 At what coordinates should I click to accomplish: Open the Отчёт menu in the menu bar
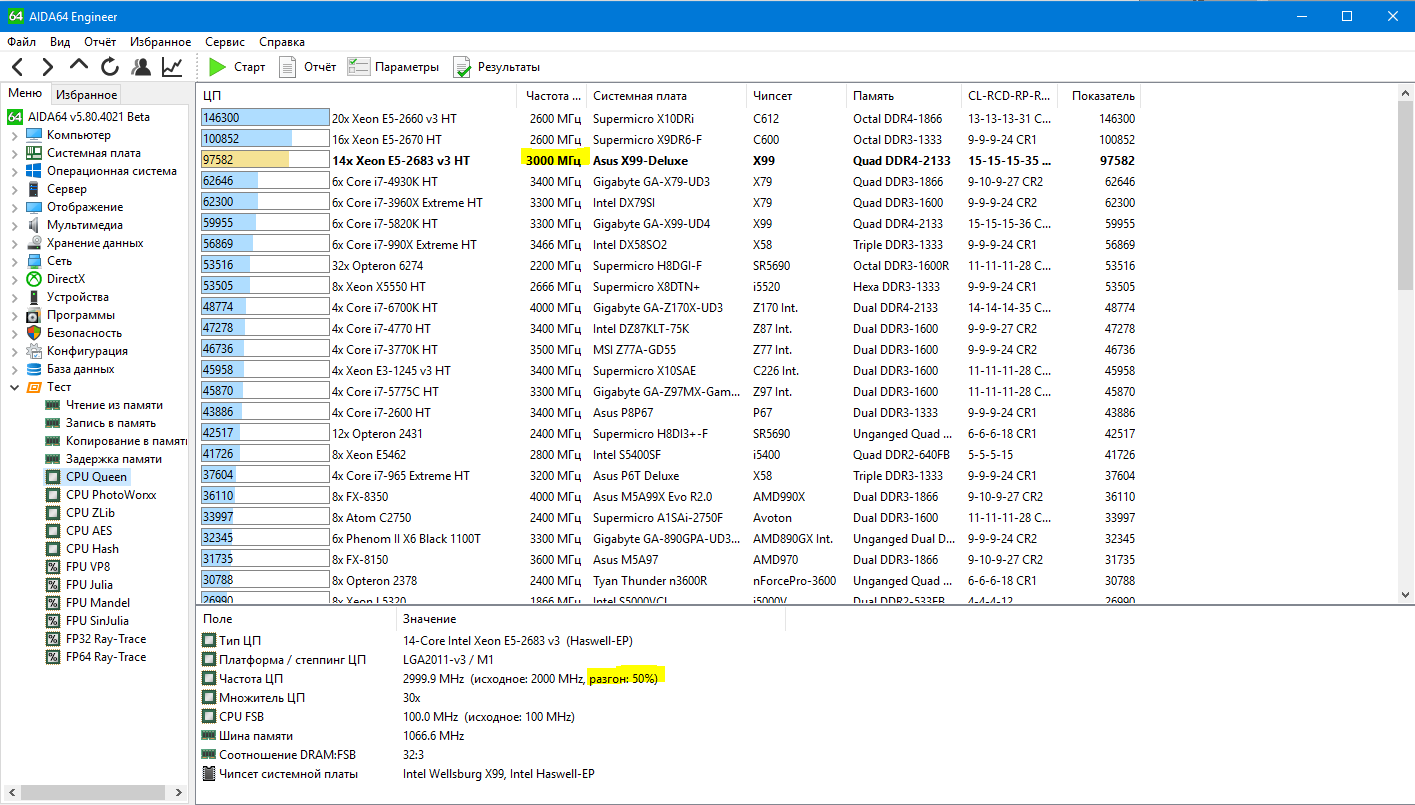(x=100, y=42)
